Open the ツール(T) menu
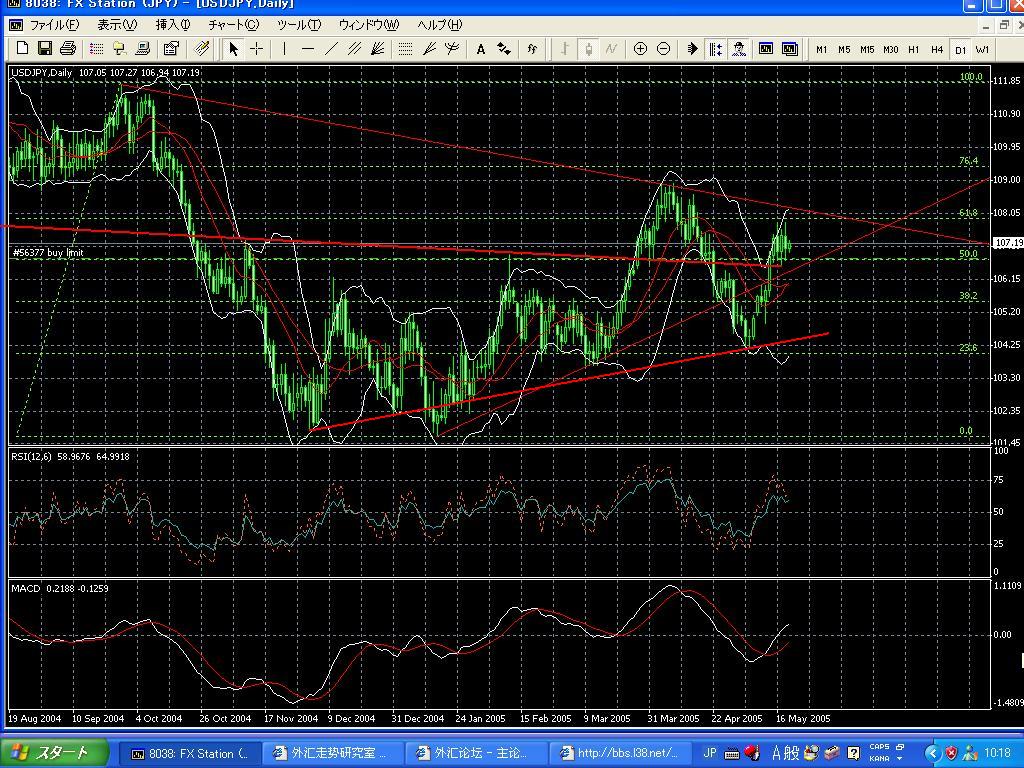The width and height of the screenshot is (1024, 768). [x=298, y=25]
